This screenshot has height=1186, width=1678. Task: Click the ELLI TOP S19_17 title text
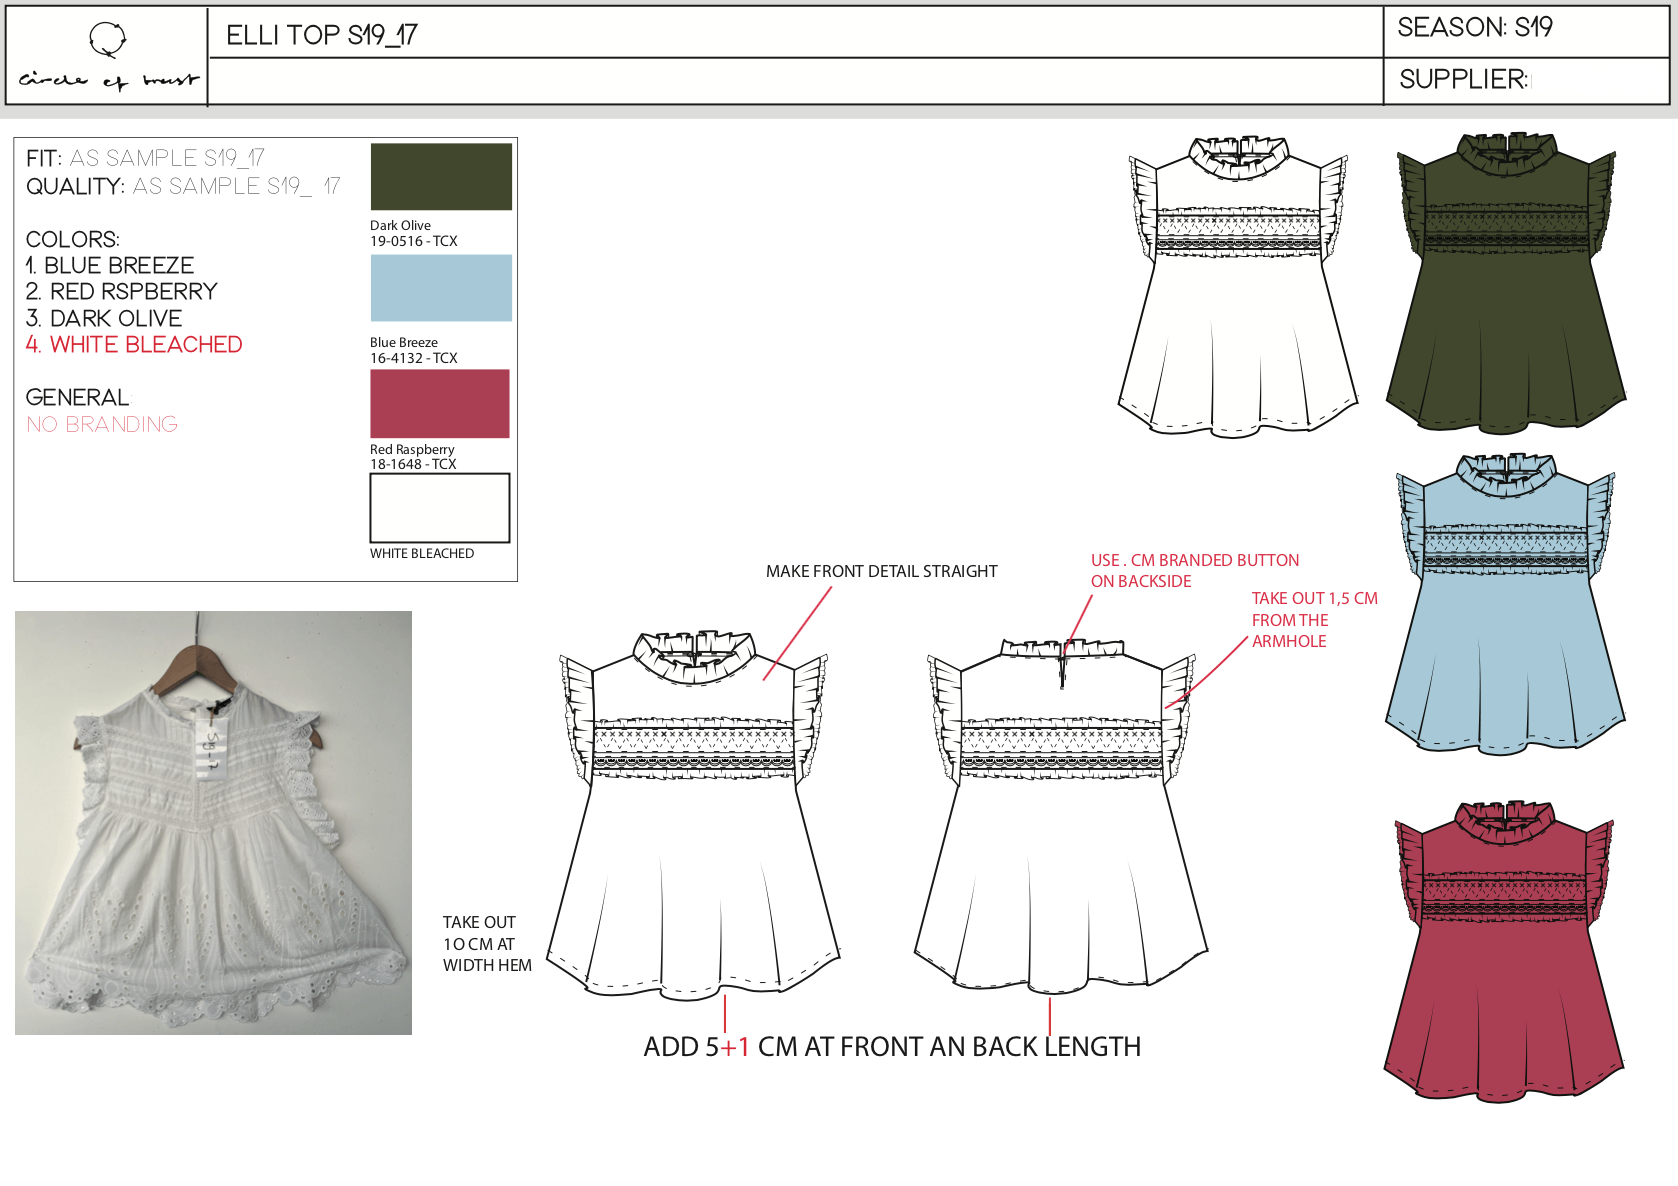click(x=322, y=35)
